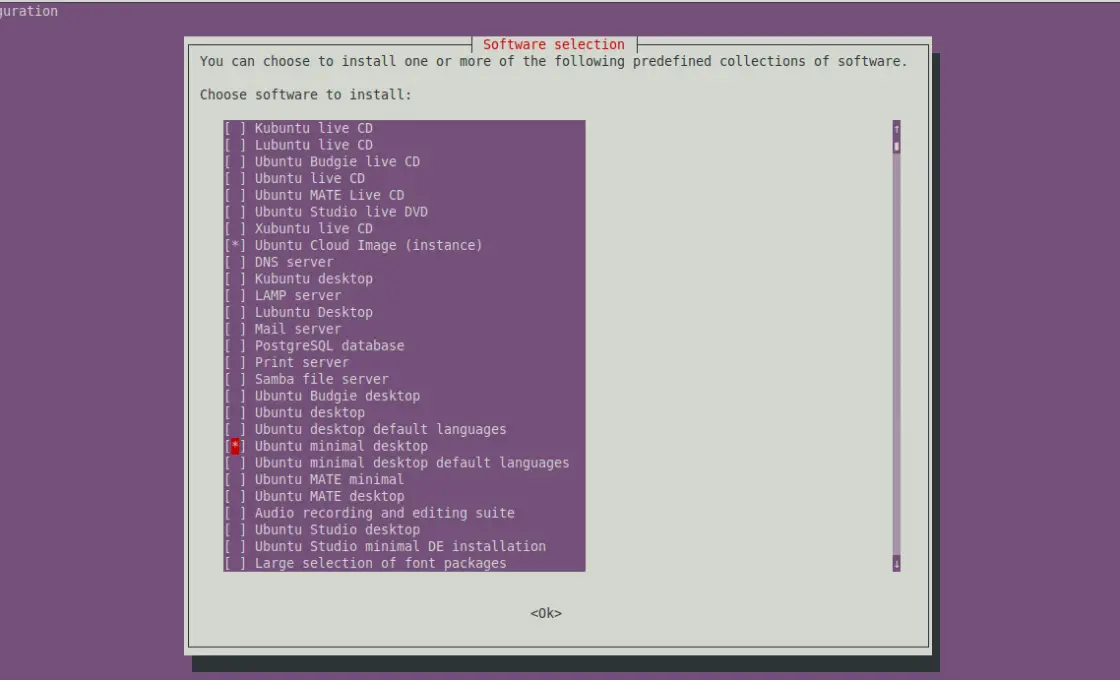Check the Lubuntu live CD option
Viewport: 1120px width, 680px height.
[x=235, y=145]
